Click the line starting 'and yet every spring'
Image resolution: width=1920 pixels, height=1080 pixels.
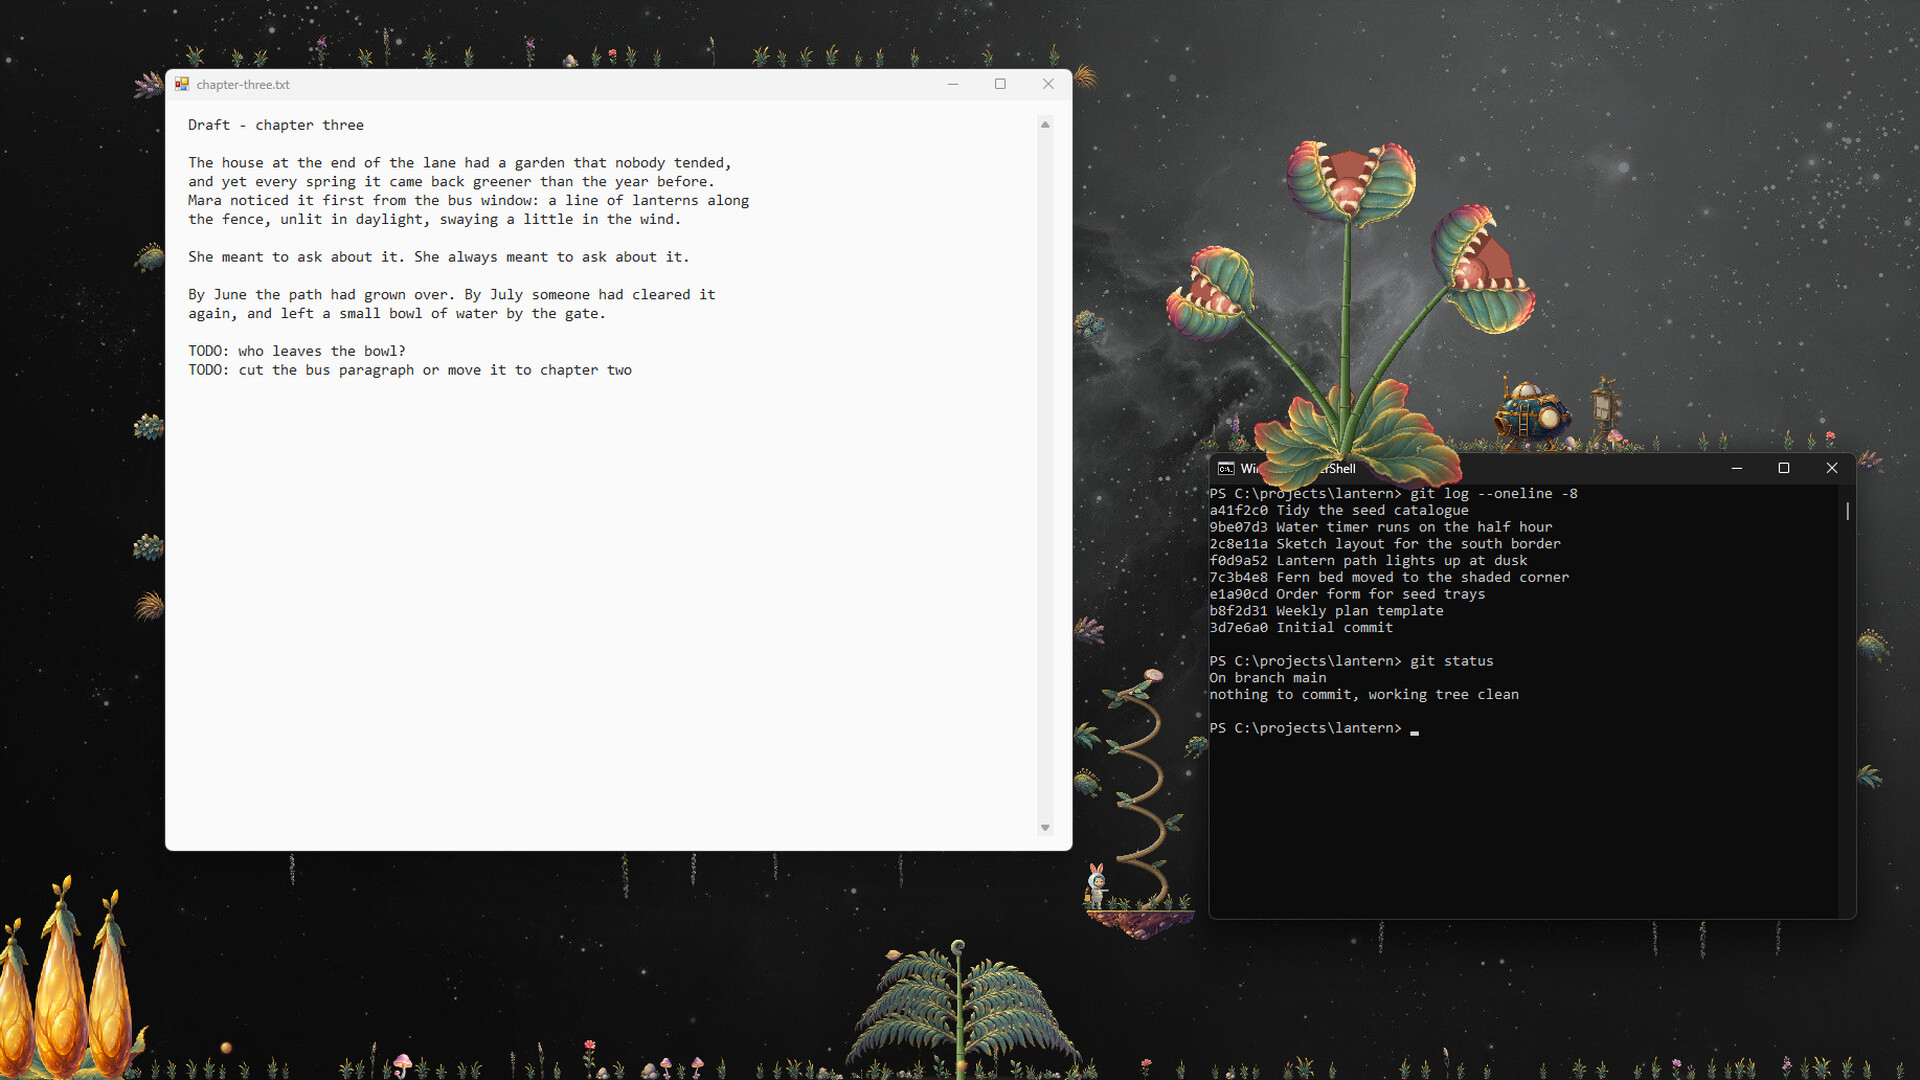(x=452, y=182)
